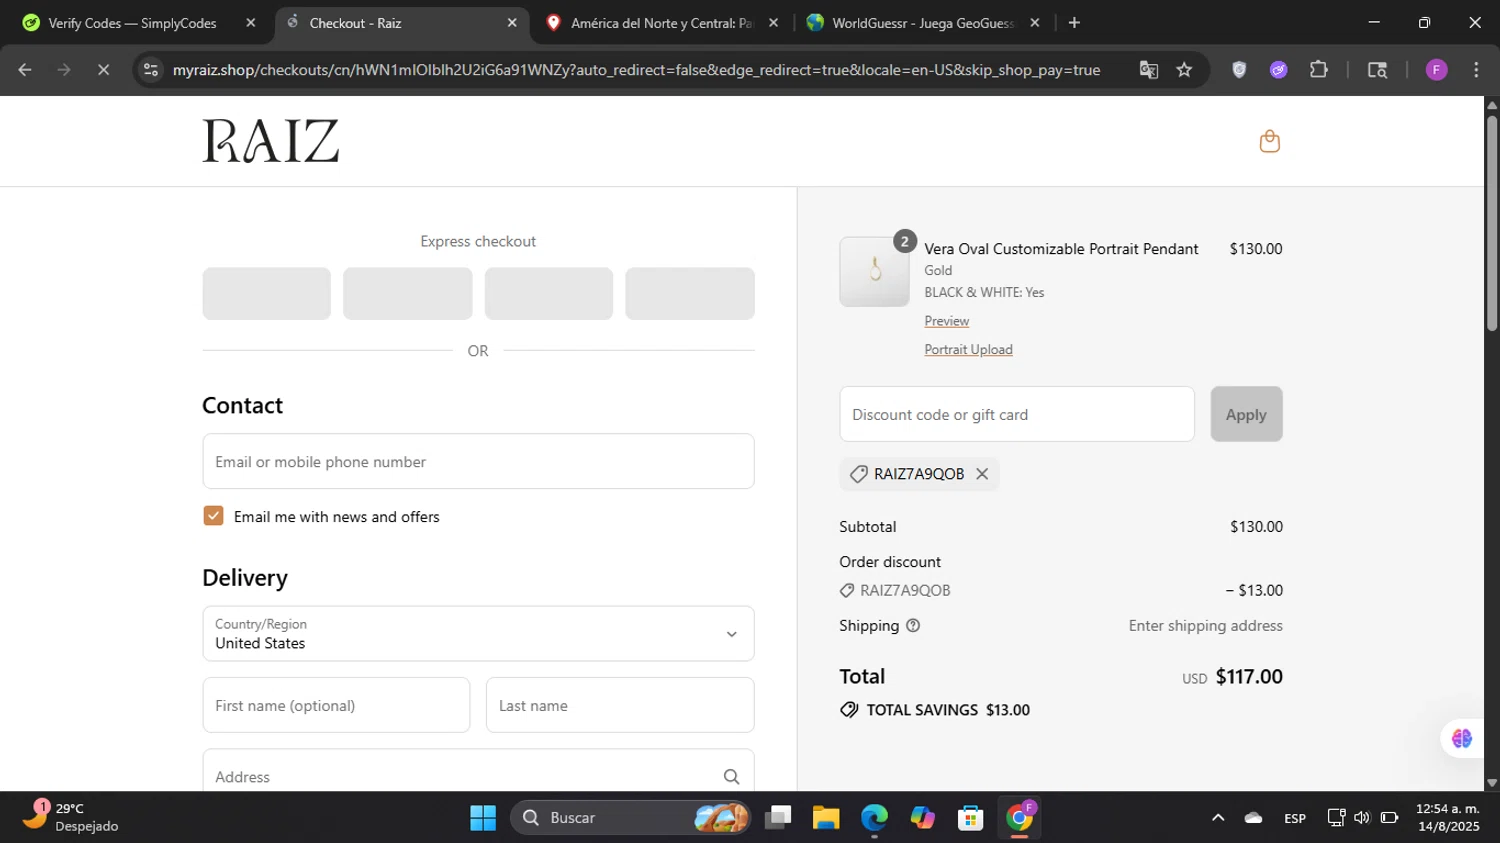Focus the Discount code or gift card field
1500x843 pixels.
(1017, 414)
